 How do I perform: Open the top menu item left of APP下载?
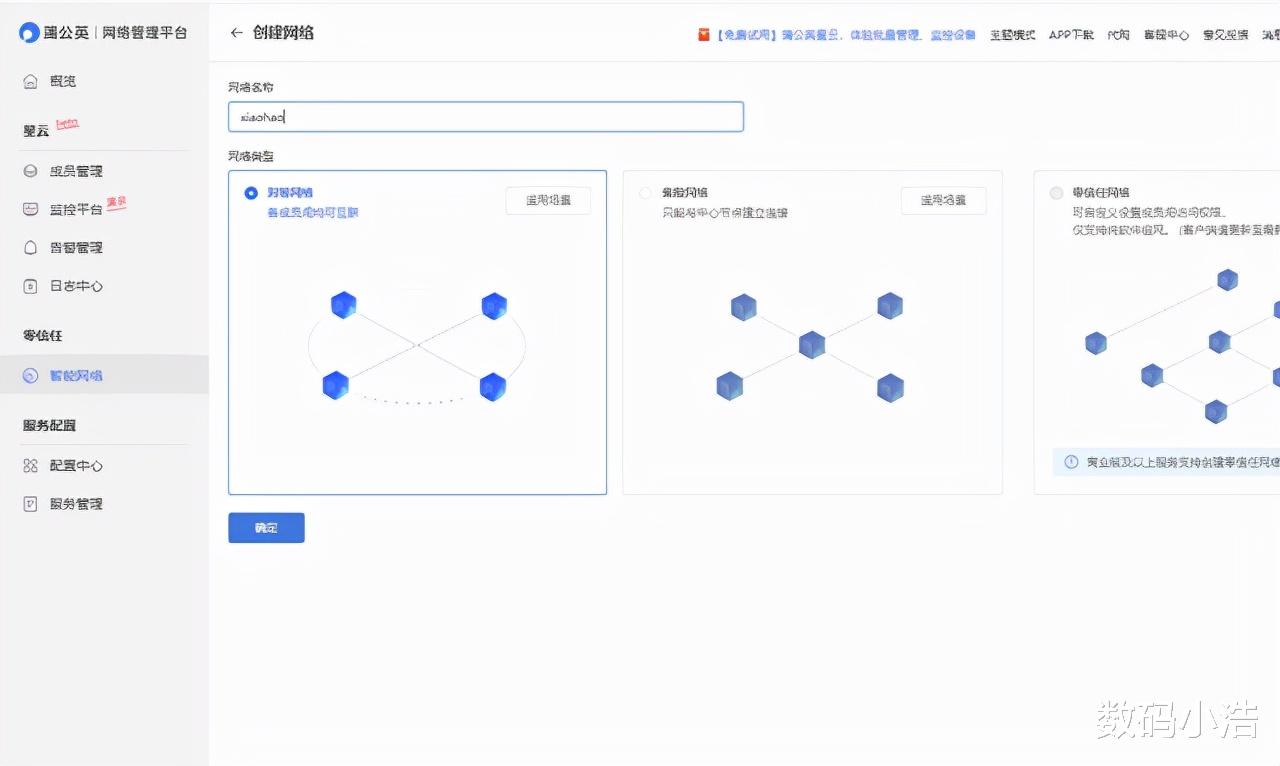point(1012,34)
